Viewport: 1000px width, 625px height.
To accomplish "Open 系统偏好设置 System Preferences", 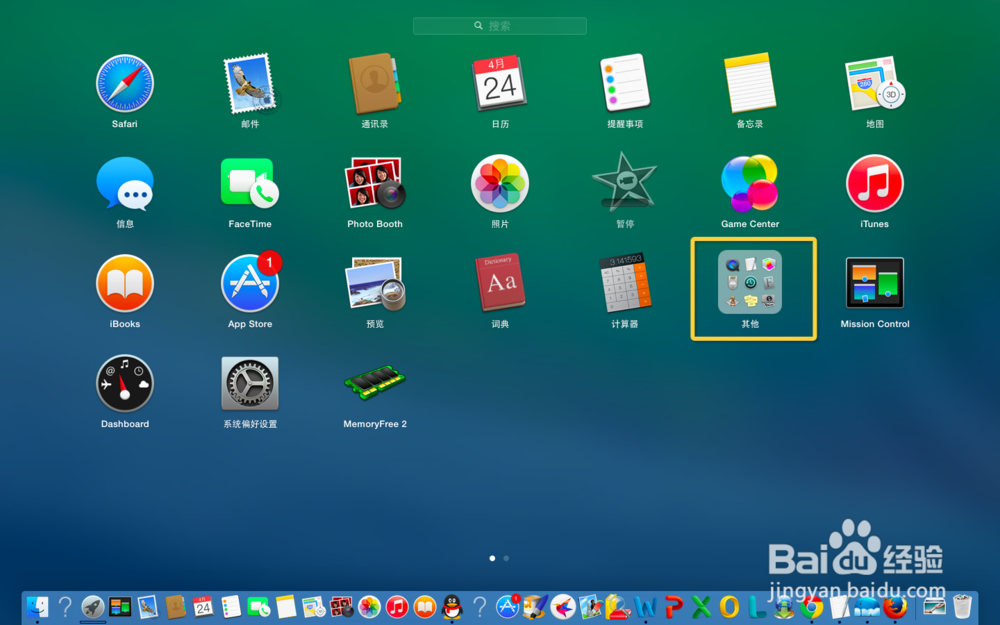I will [250, 383].
